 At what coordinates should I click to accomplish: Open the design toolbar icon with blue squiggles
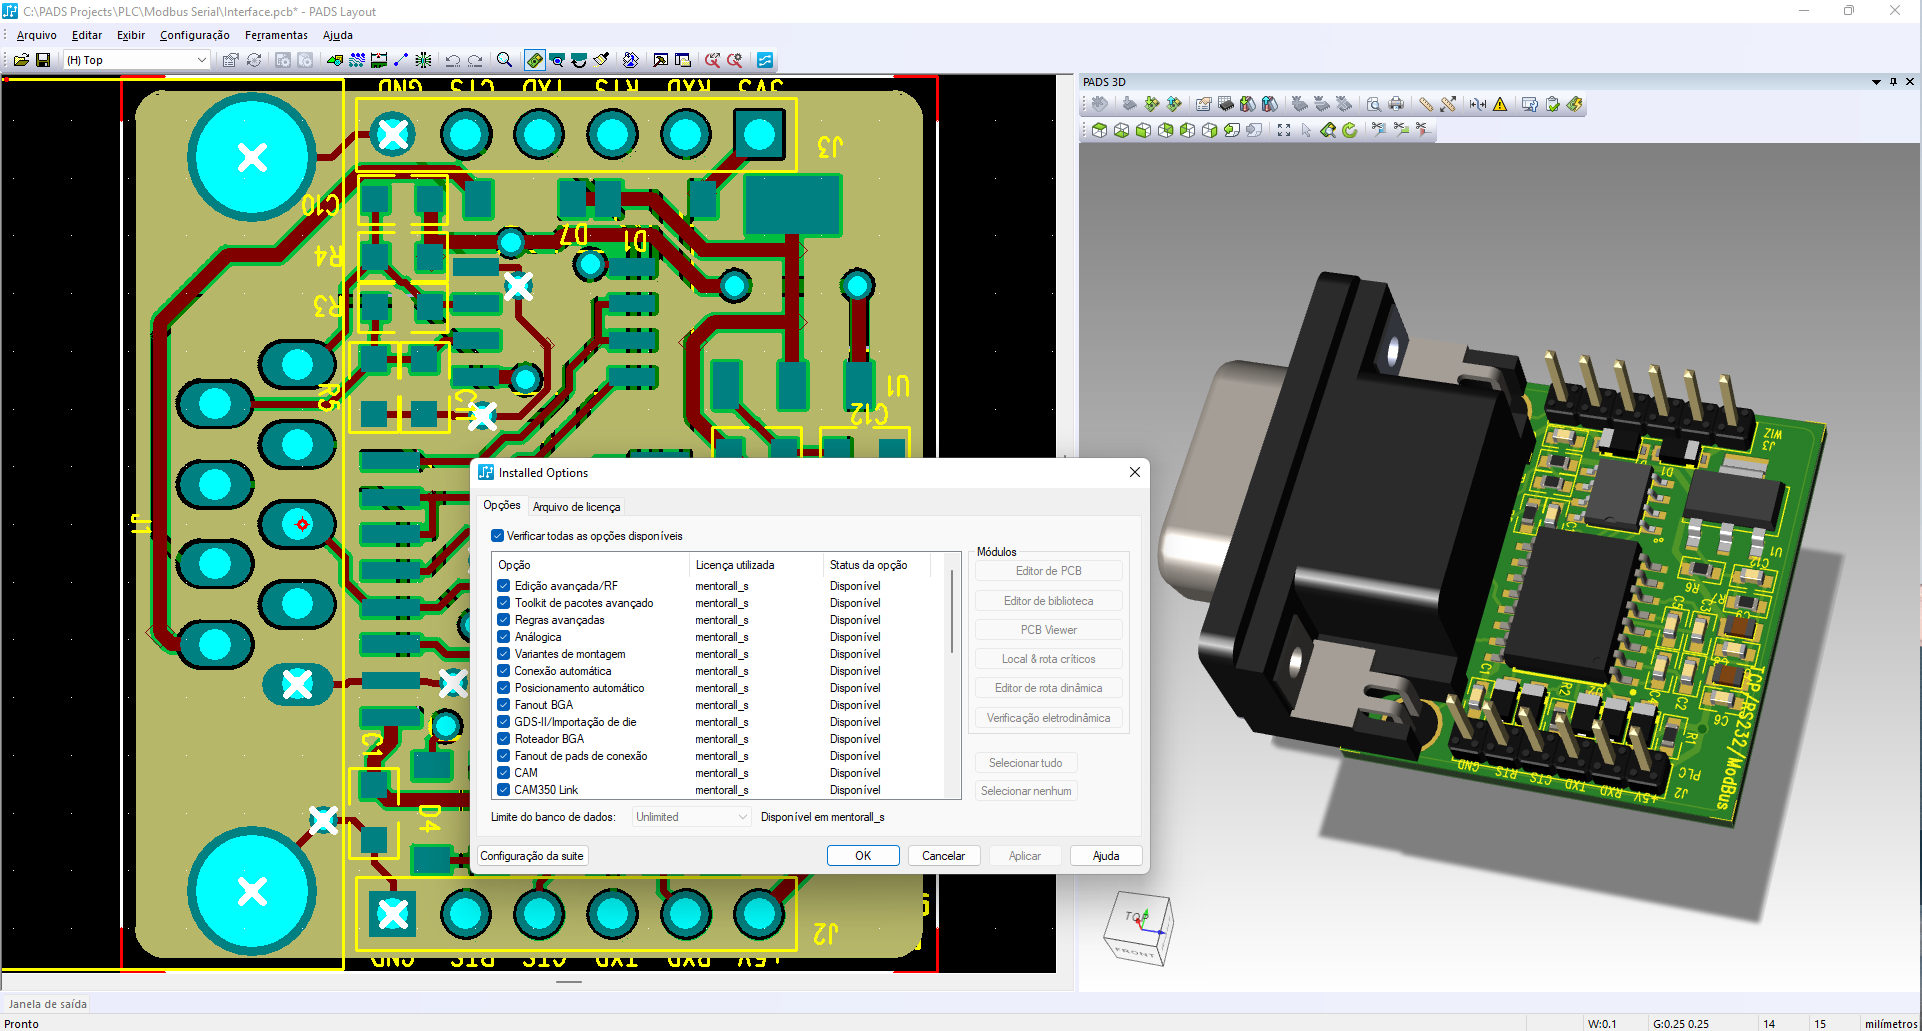tap(357, 60)
